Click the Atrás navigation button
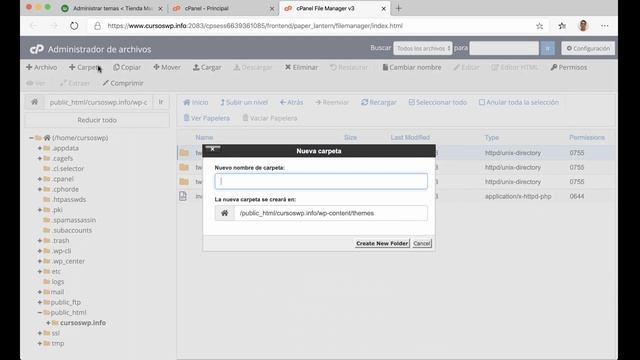Image resolution: width=640 pixels, height=360 pixels. coord(291,102)
